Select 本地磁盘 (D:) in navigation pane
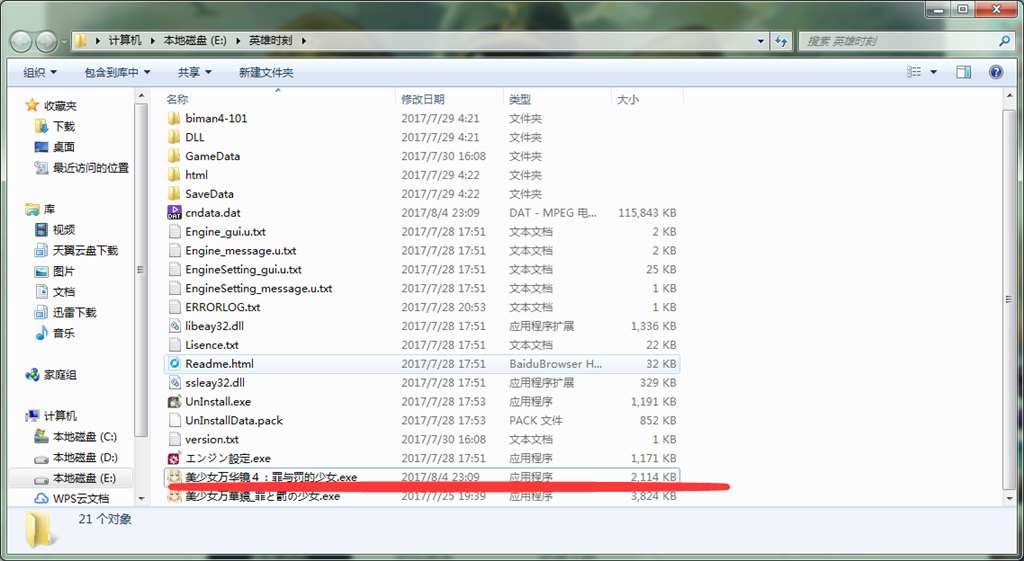Viewport: 1024px width, 561px height. click(84, 458)
